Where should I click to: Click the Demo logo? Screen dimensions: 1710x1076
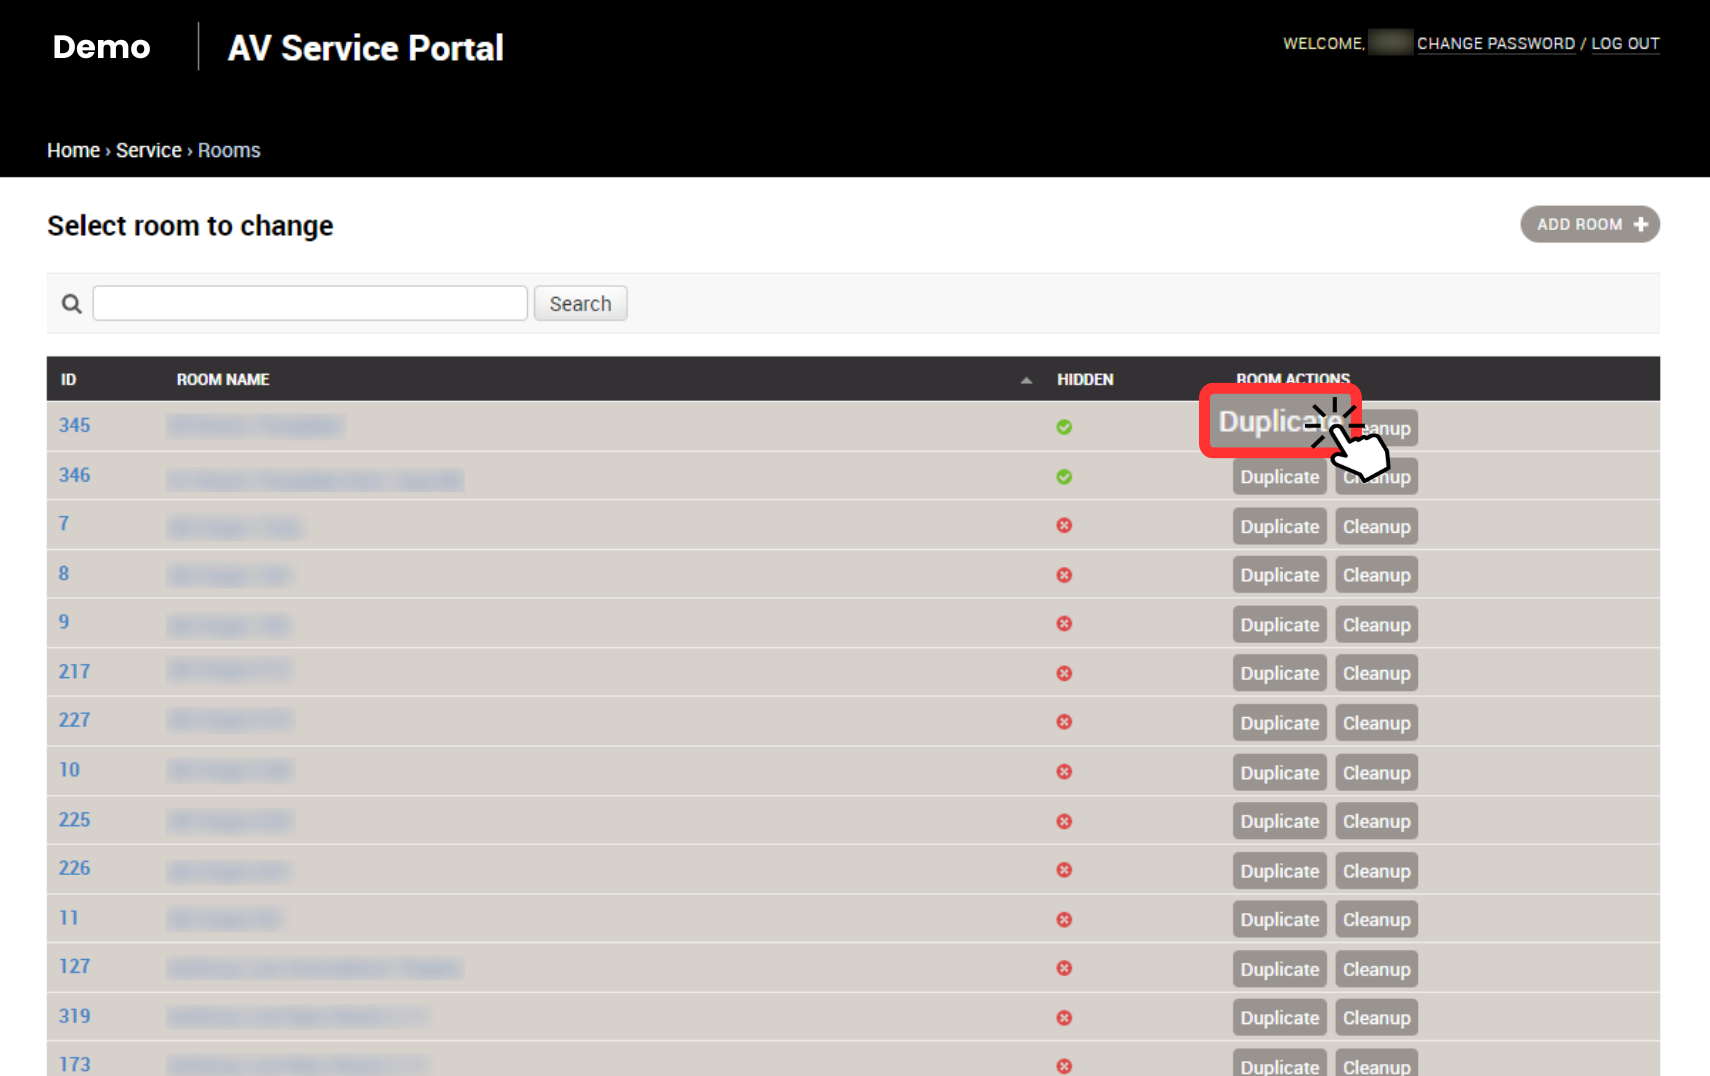pos(101,46)
